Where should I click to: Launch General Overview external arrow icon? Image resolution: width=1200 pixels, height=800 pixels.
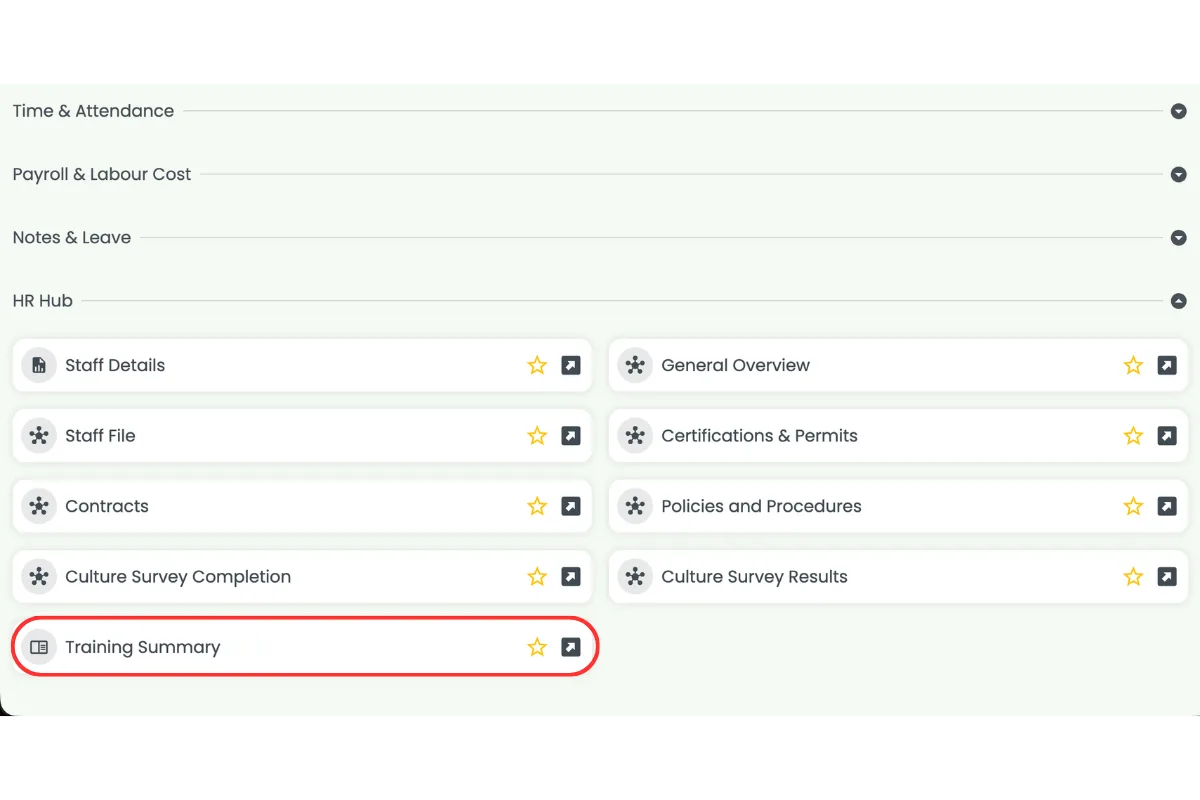[x=1167, y=365]
